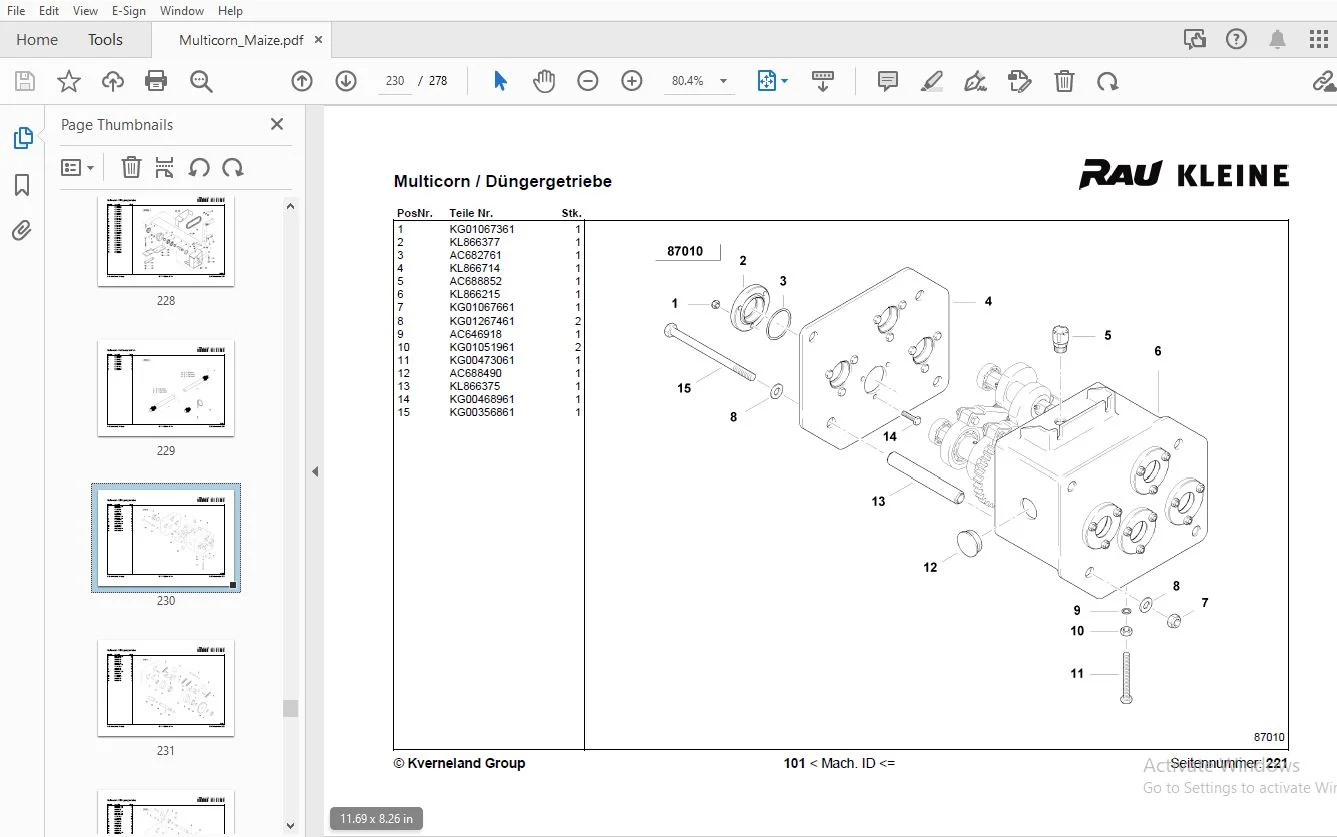Viewport: 1337px width, 837px height.
Task: Activate the hand pan tool
Action: (x=544, y=81)
